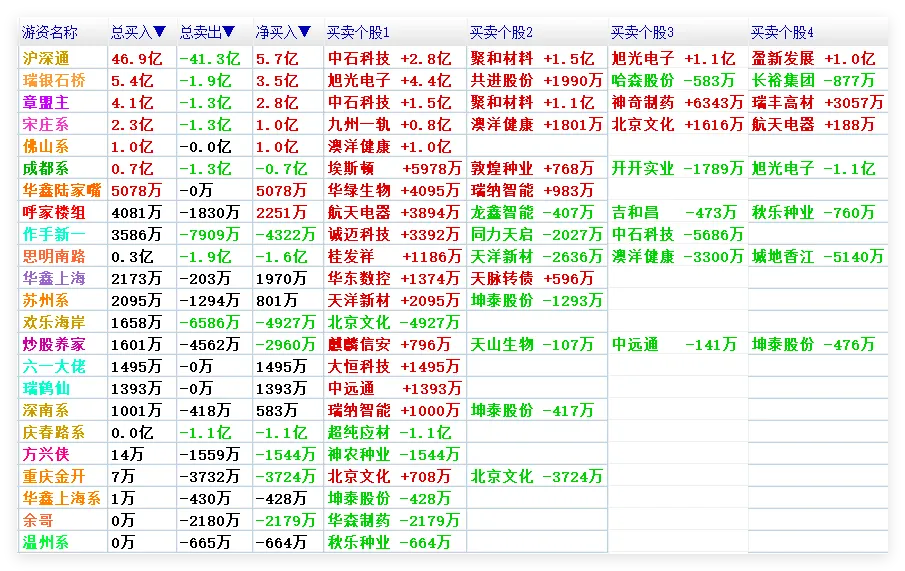This screenshot has width=905, height=571.
Task: Select 超纯应材 -1.1亿 cell
Action: coord(390,432)
